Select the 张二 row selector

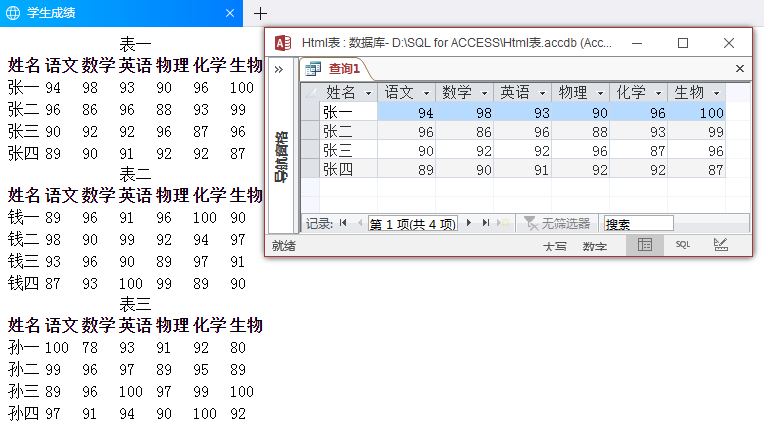pos(310,131)
